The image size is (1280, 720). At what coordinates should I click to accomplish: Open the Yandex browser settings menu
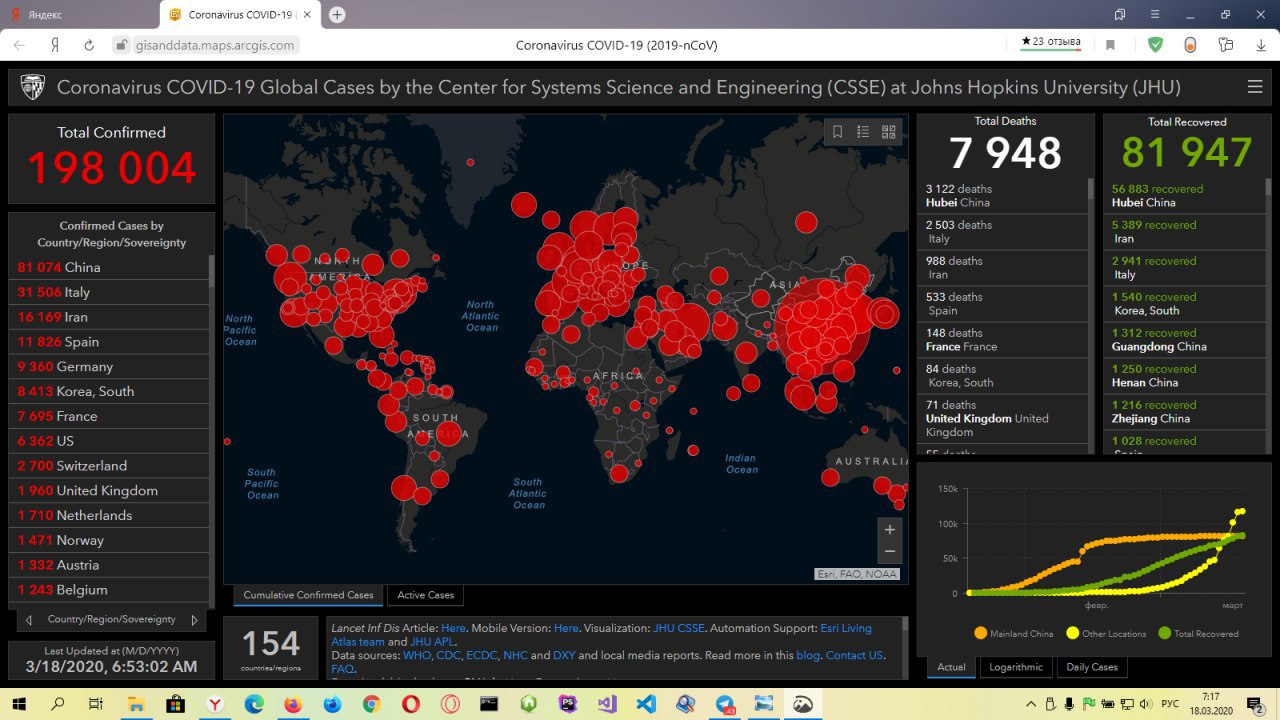point(1155,14)
